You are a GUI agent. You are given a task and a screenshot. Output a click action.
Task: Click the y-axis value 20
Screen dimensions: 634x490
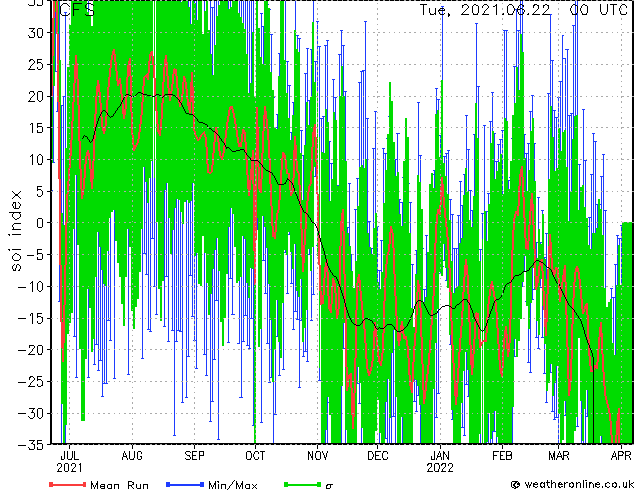tap(36, 96)
